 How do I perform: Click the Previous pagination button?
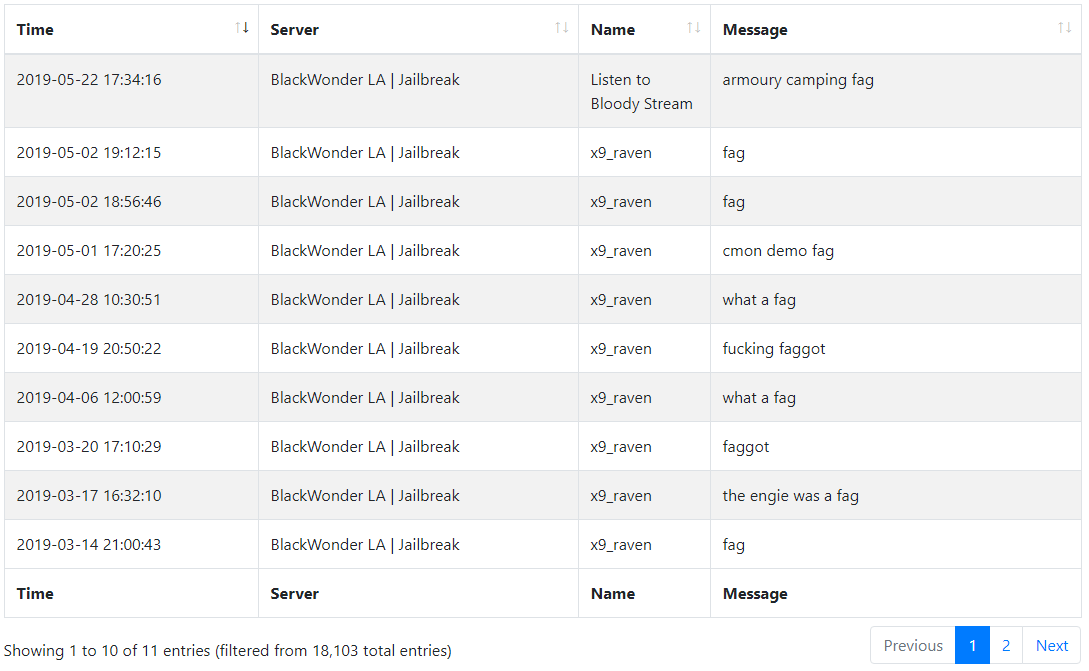(913, 645)
